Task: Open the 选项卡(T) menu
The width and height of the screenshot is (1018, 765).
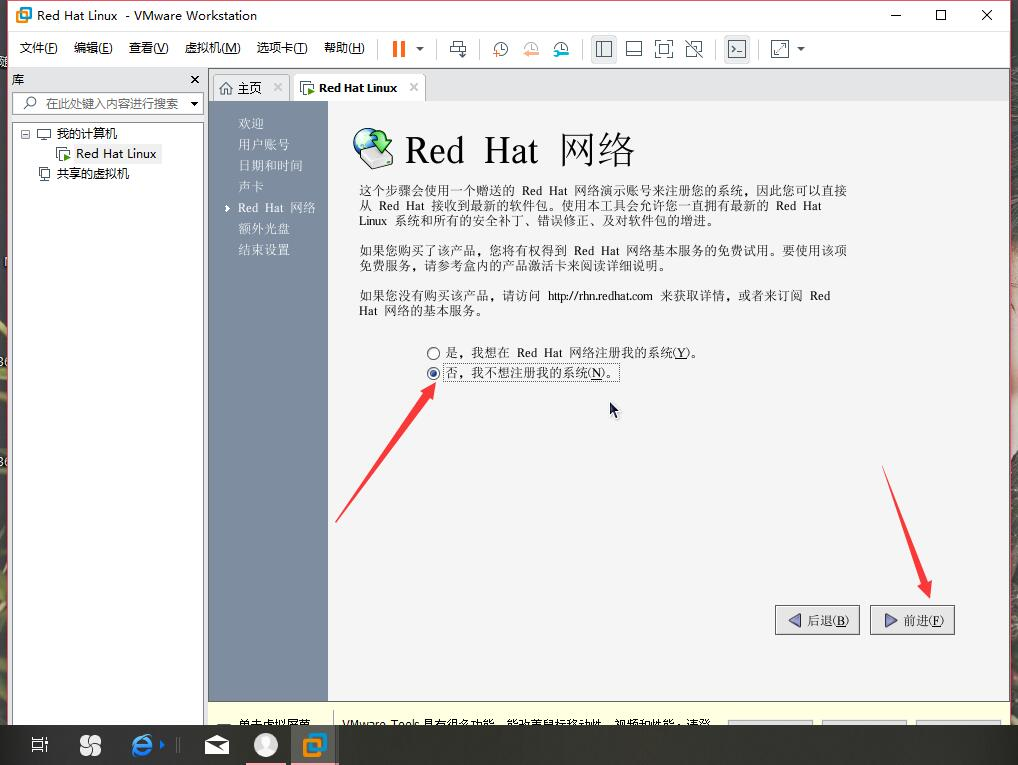Action: [x=282, y=48]
